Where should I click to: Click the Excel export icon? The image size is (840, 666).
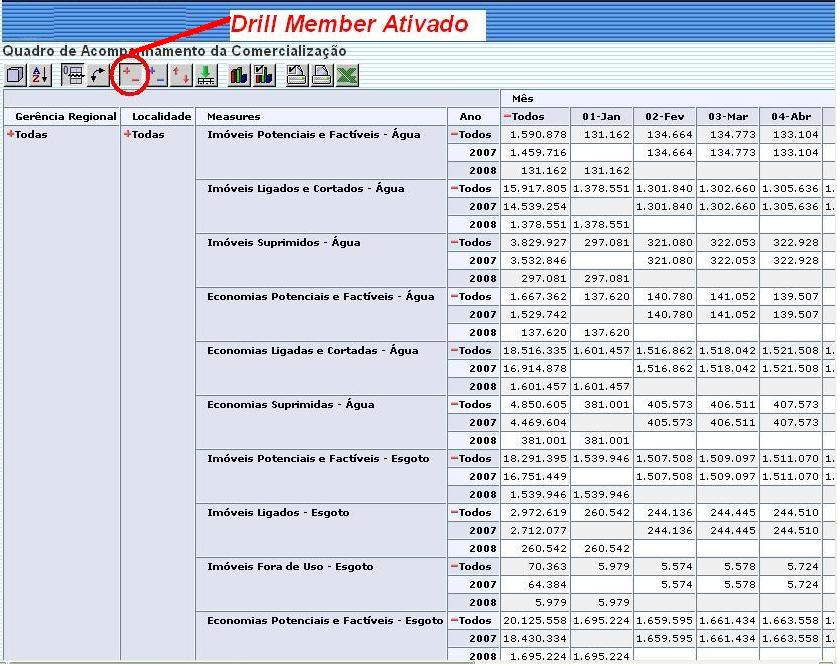click(348, 75)
